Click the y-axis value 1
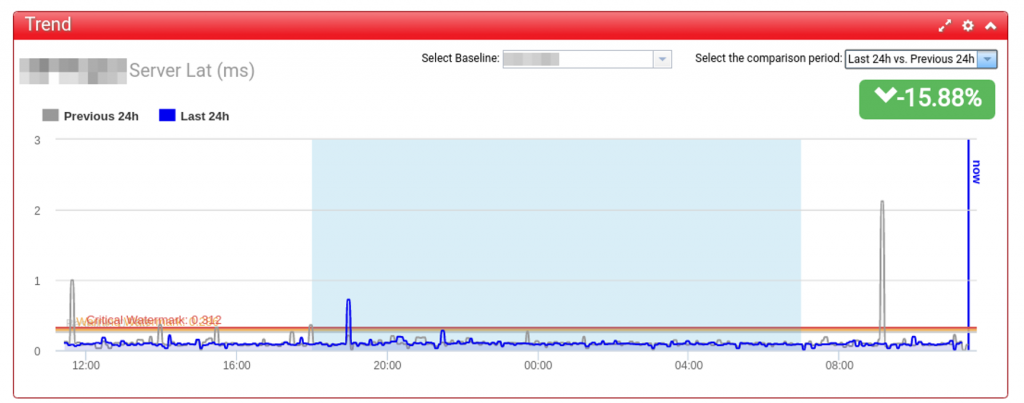1024x403 pixels. (x=39, y=281)
